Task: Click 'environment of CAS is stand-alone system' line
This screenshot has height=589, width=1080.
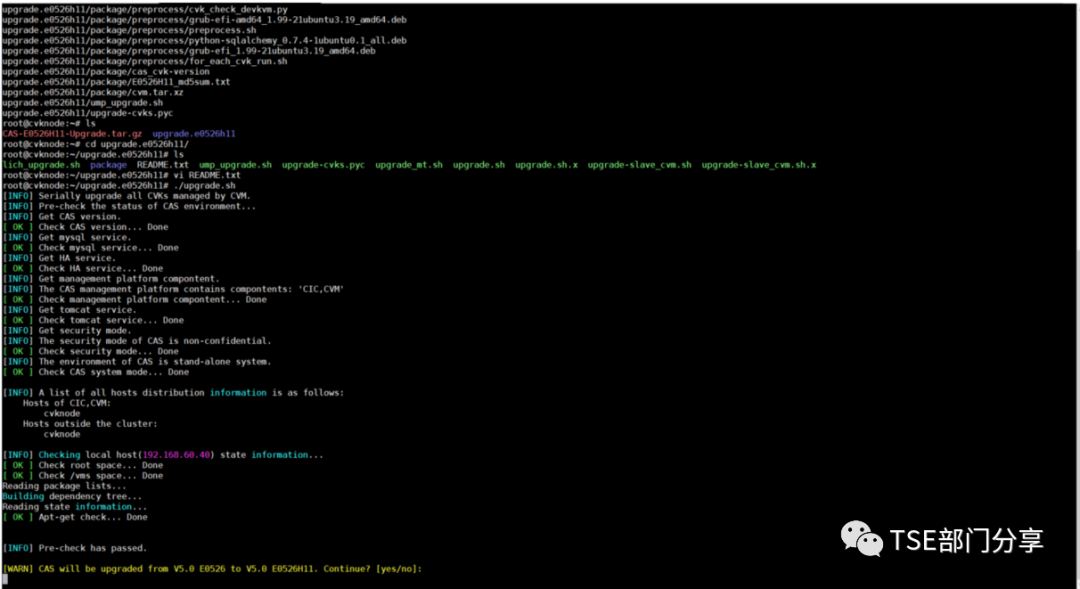Action: (x=136, y=361)
